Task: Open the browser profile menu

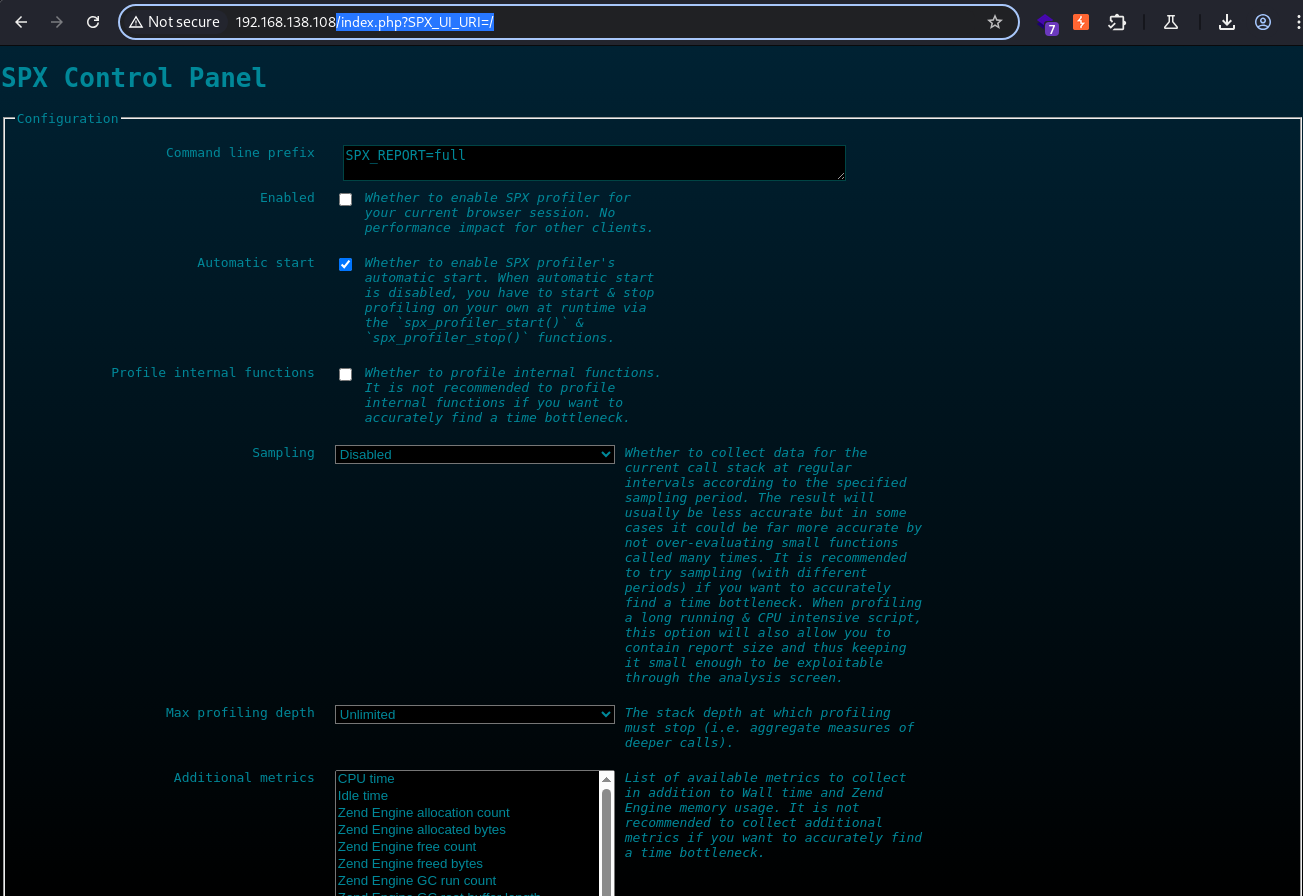Action: tap(1263, 22)
